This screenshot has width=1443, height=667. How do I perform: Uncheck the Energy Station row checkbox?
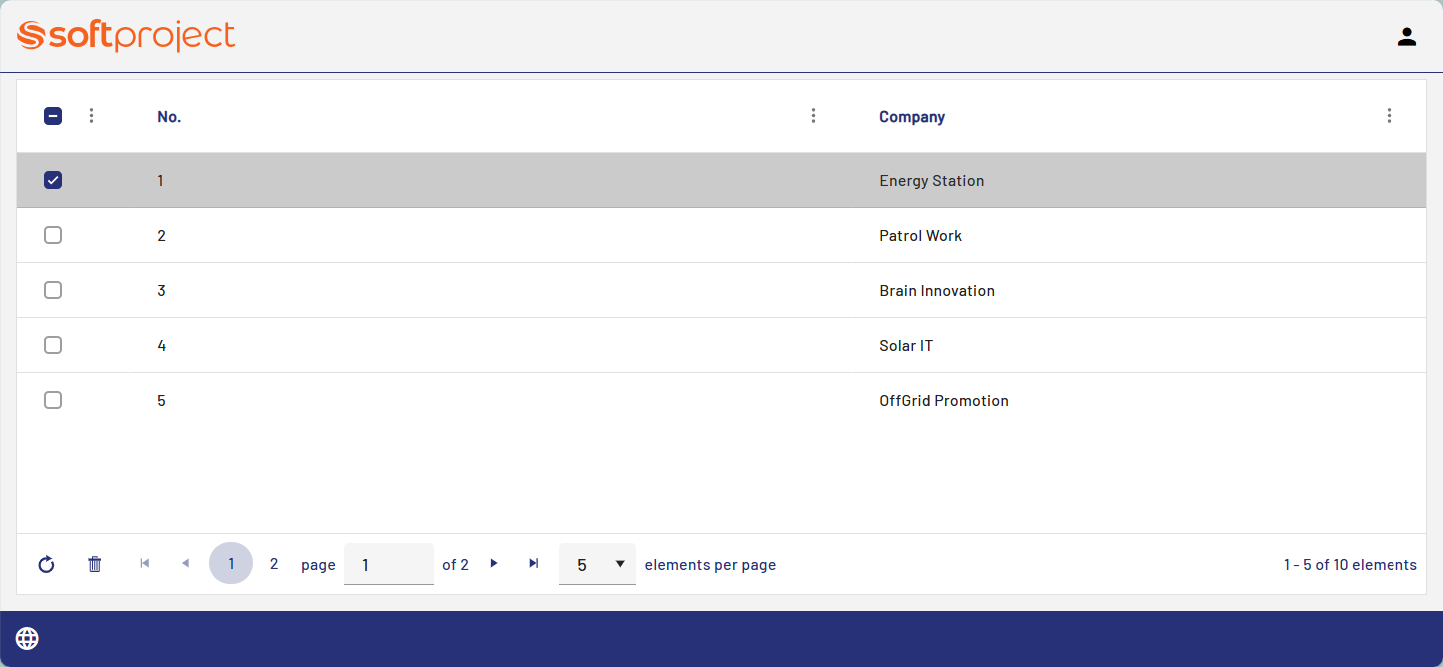click(53, 180)
